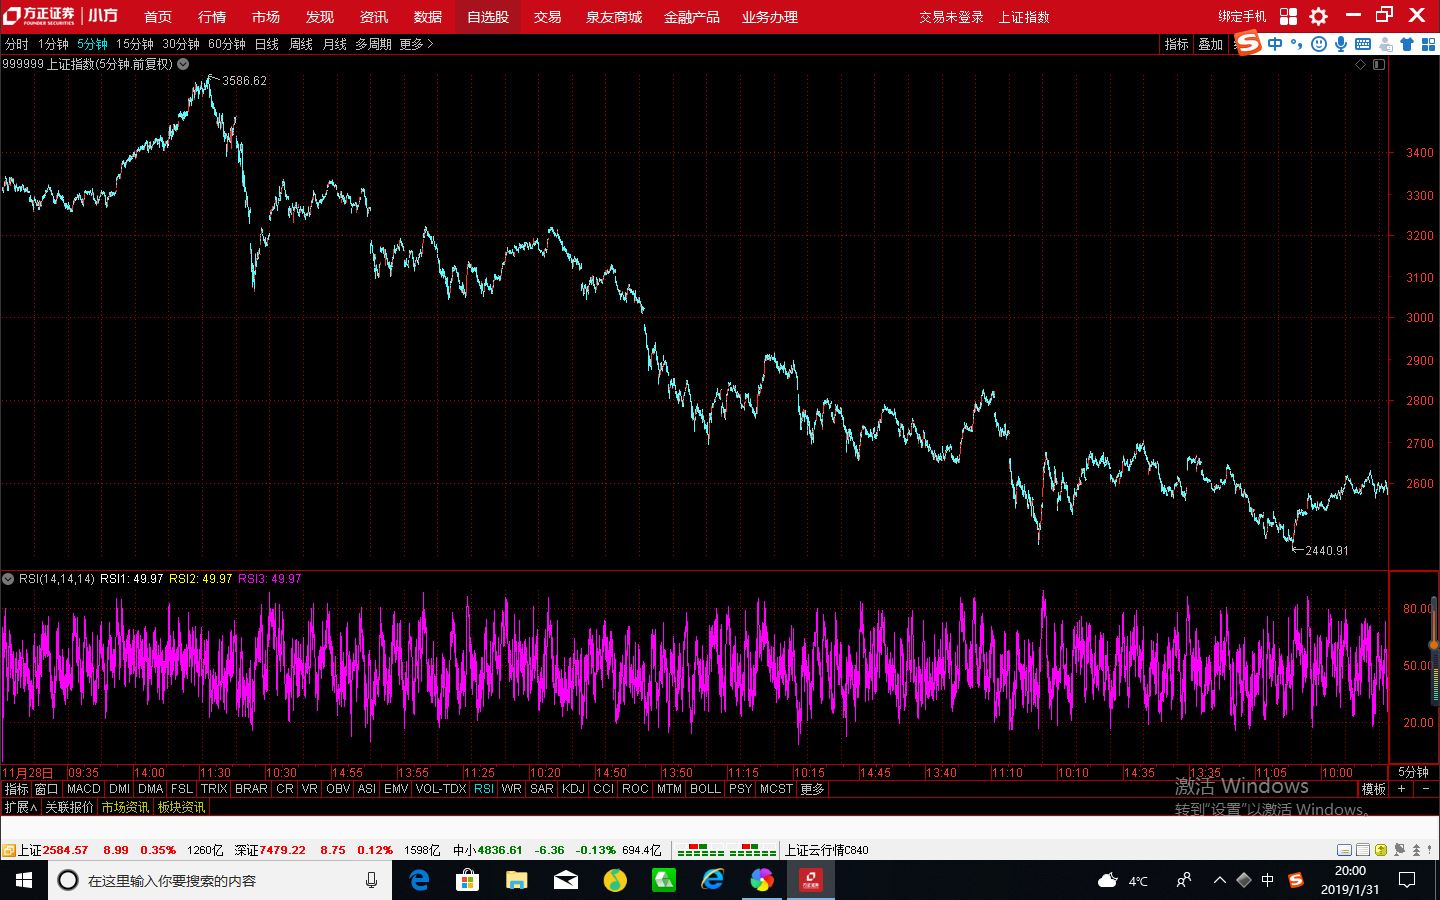
Task: Open the Sogou toolbox grid icon
Action: [1428, 44]
